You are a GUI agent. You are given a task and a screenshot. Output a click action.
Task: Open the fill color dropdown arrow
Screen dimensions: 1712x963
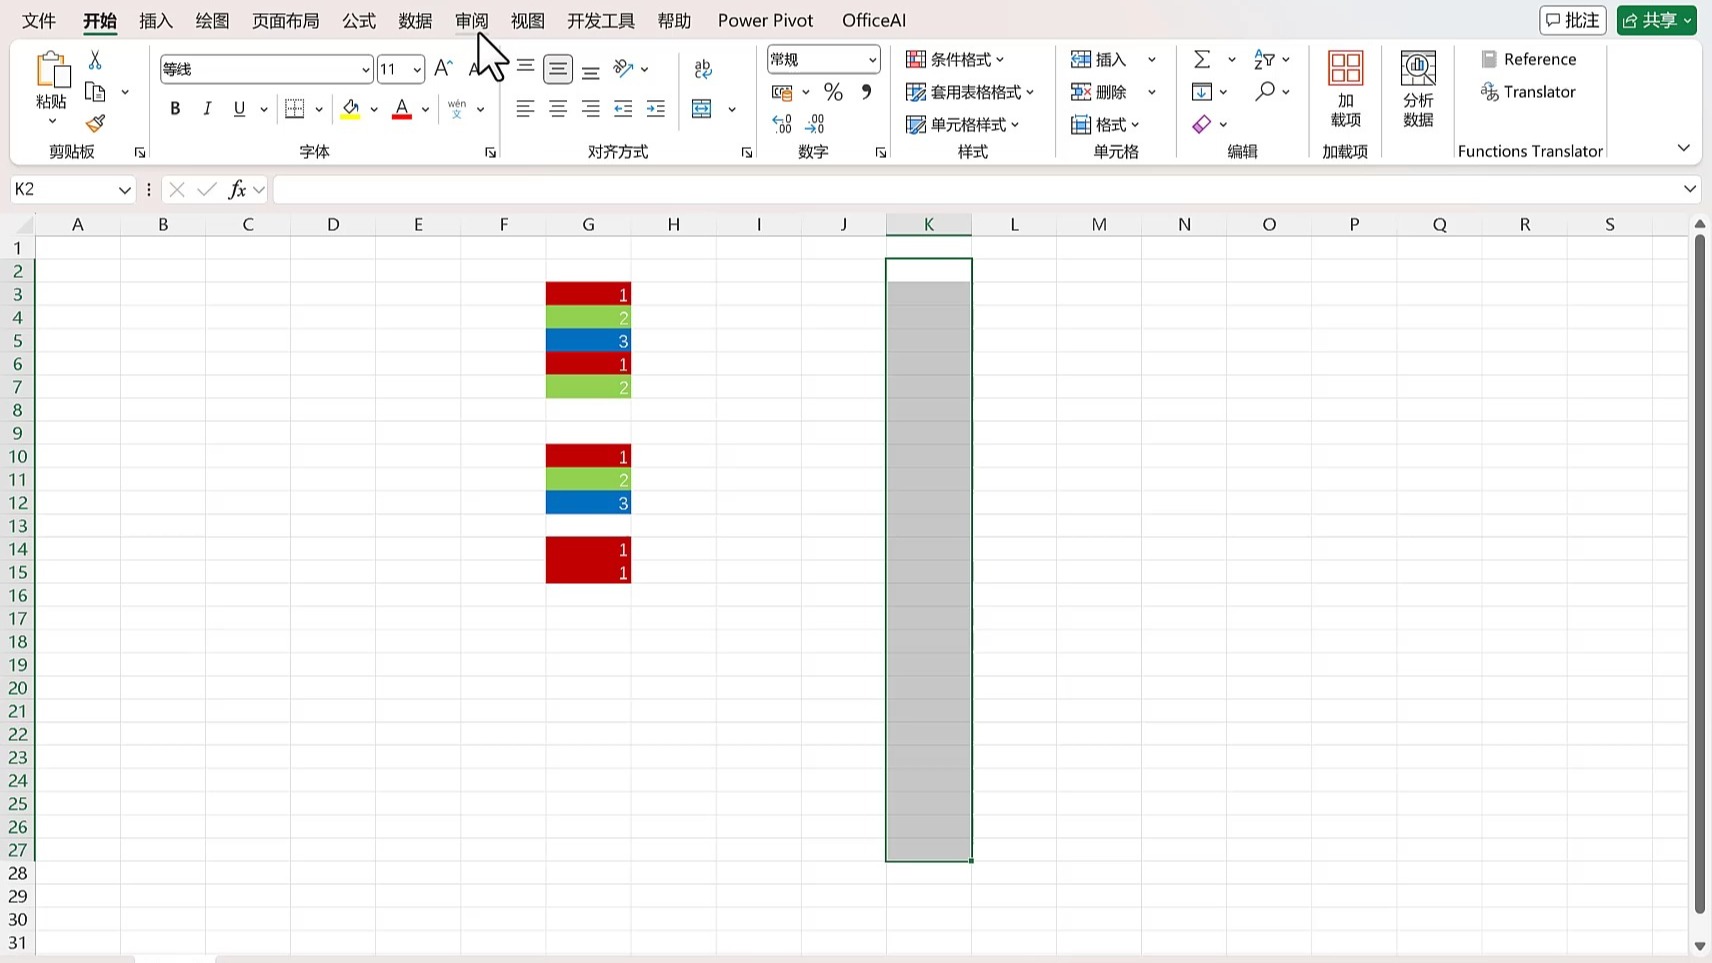374,110
